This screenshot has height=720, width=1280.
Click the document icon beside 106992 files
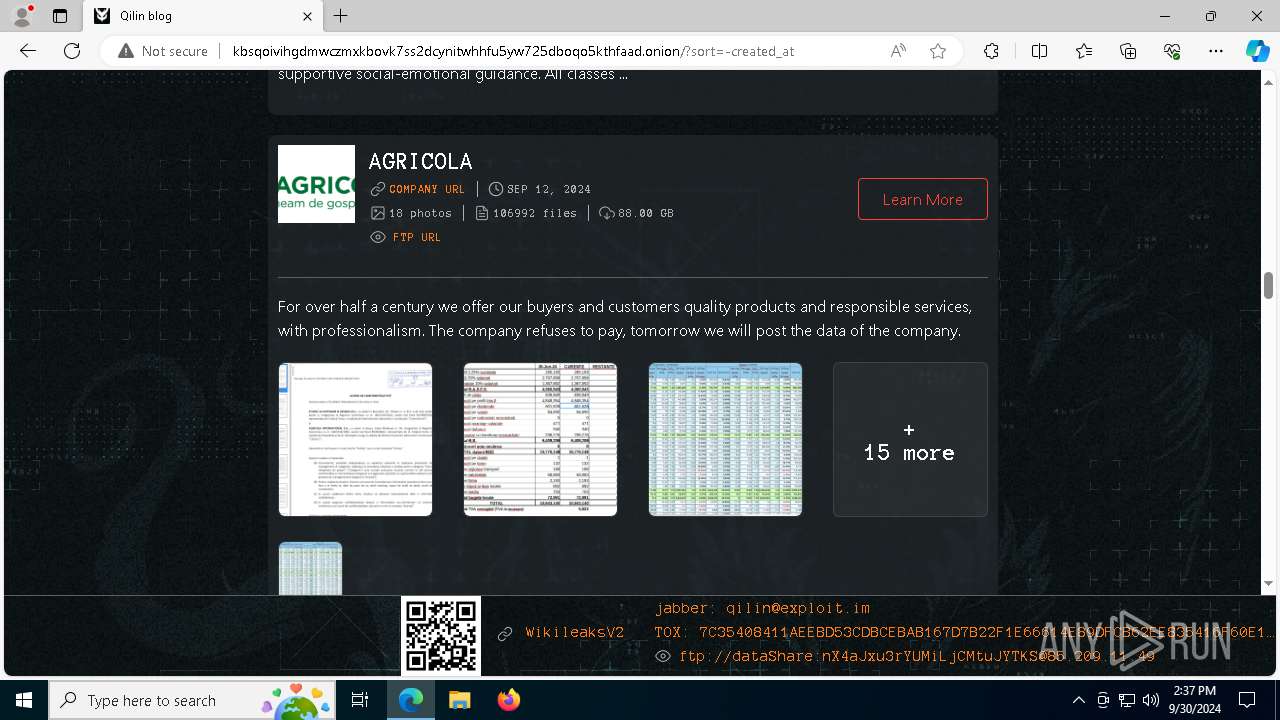click(482, 213)
